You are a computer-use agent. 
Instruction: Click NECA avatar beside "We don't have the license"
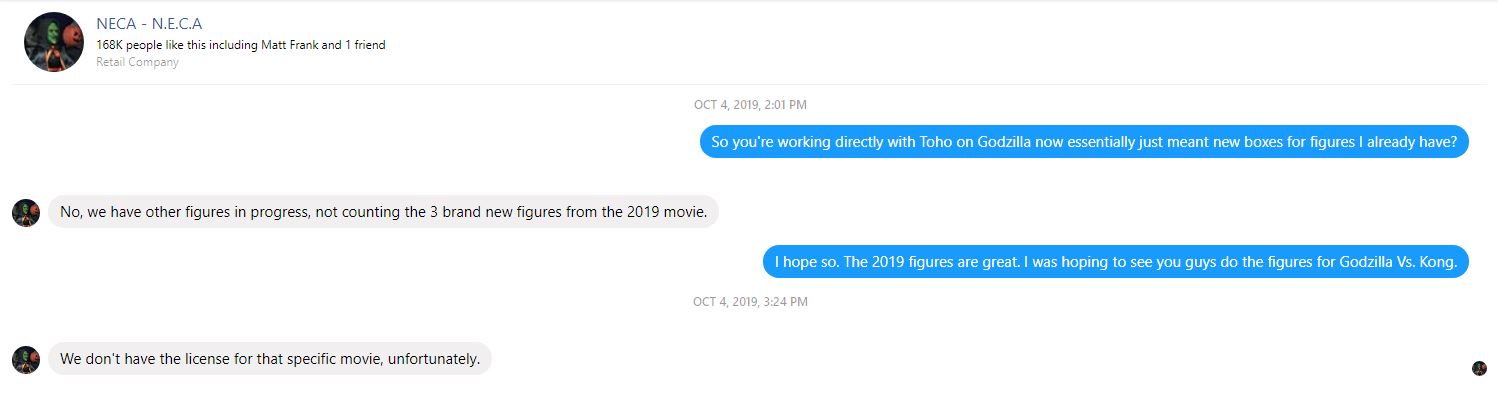click(26, 359)
